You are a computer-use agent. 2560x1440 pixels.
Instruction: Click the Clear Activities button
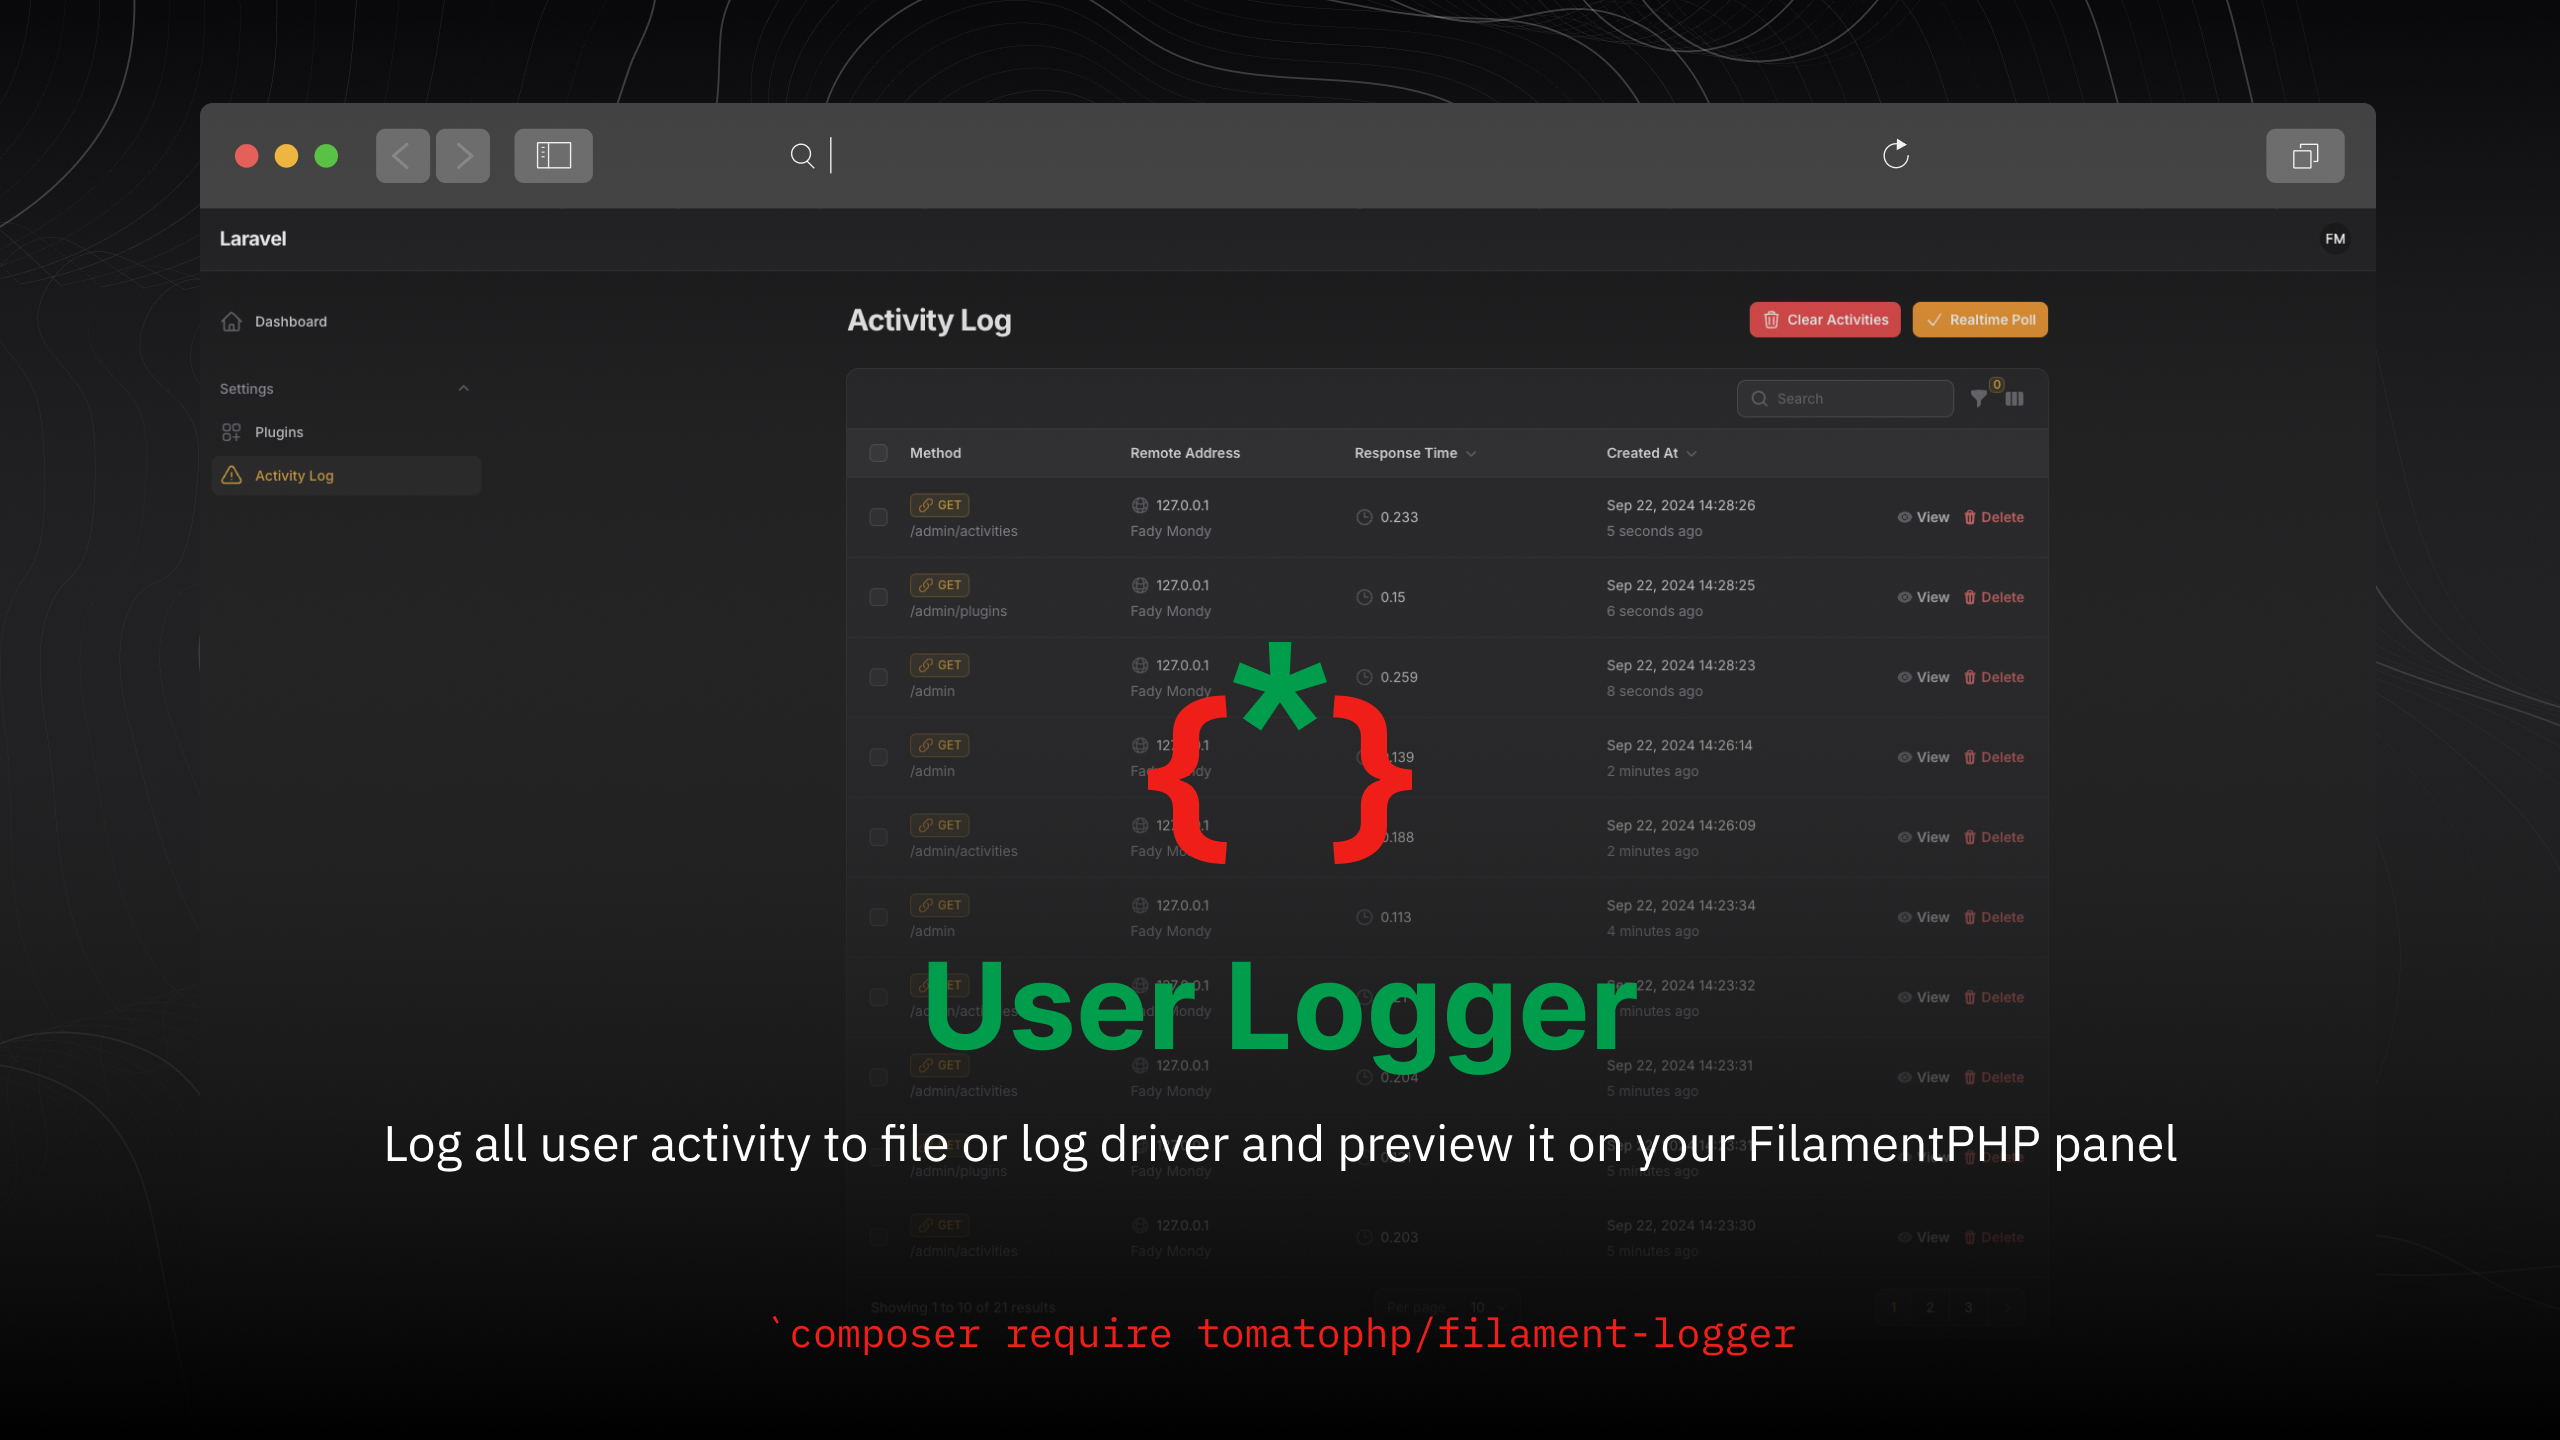tap(1824, 320)
